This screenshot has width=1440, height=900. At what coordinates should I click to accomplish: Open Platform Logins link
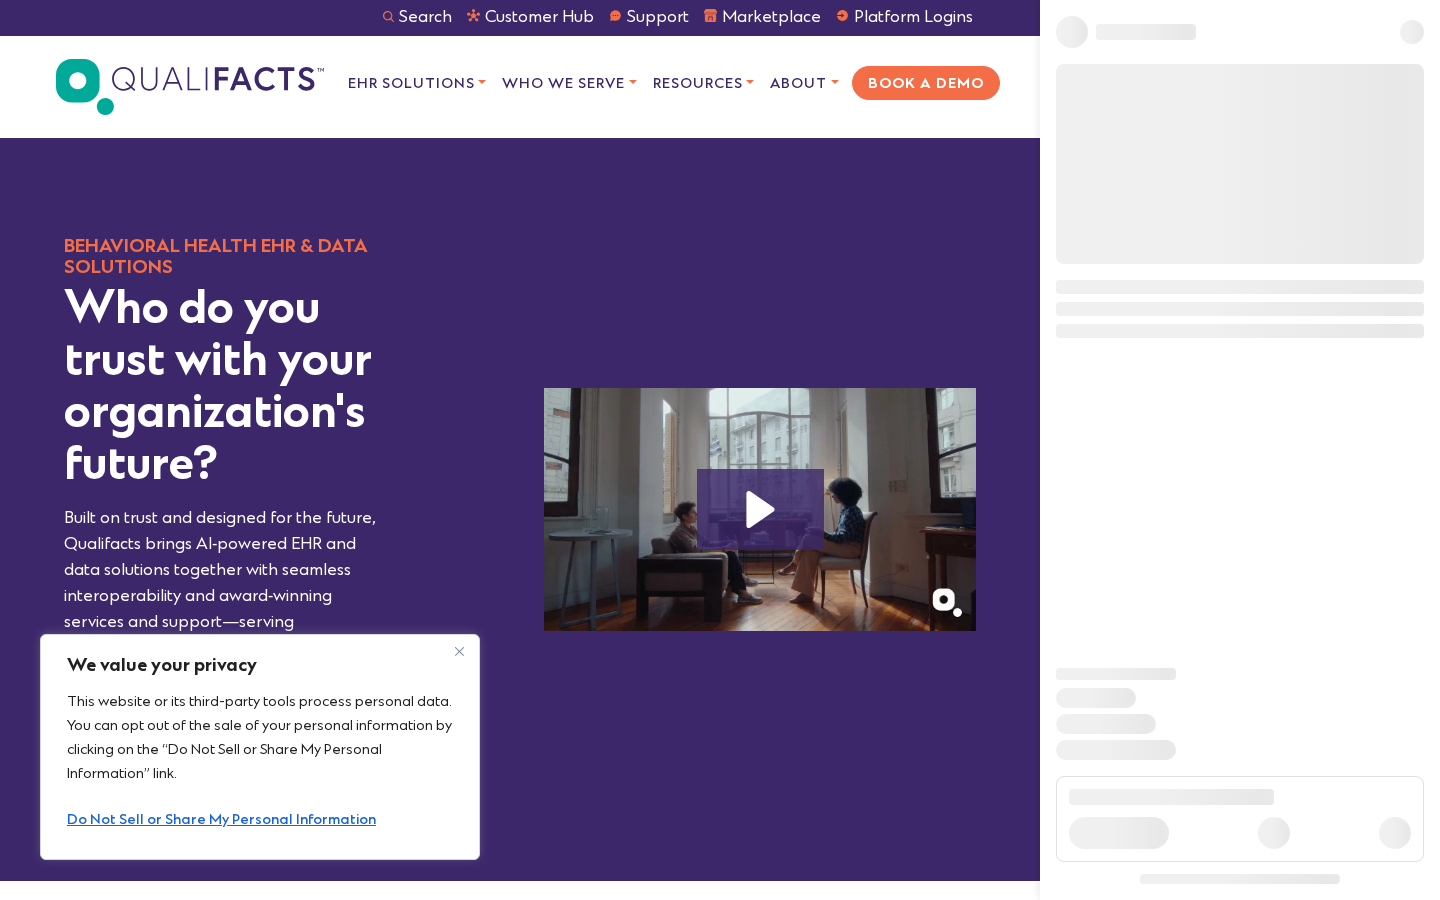tap(913, 16)
